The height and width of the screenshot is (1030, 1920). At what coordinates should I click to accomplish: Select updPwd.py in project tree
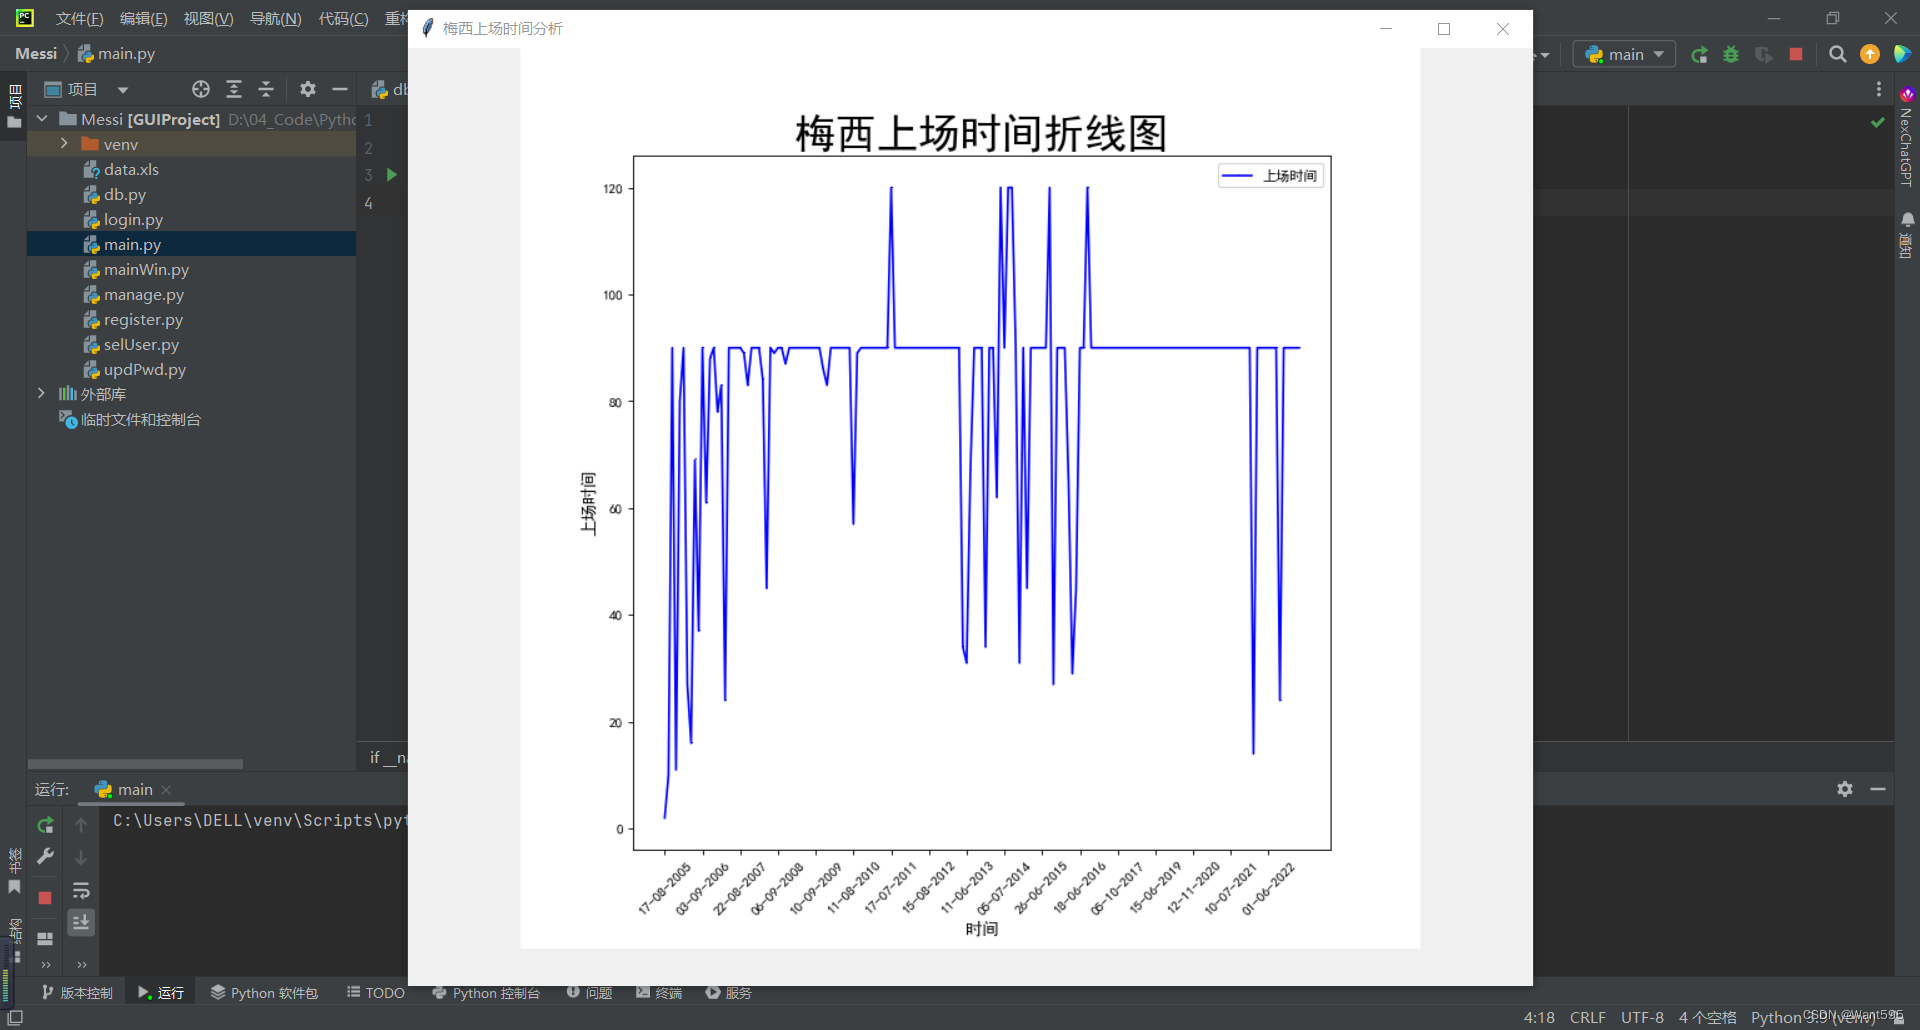pos(144,369)
